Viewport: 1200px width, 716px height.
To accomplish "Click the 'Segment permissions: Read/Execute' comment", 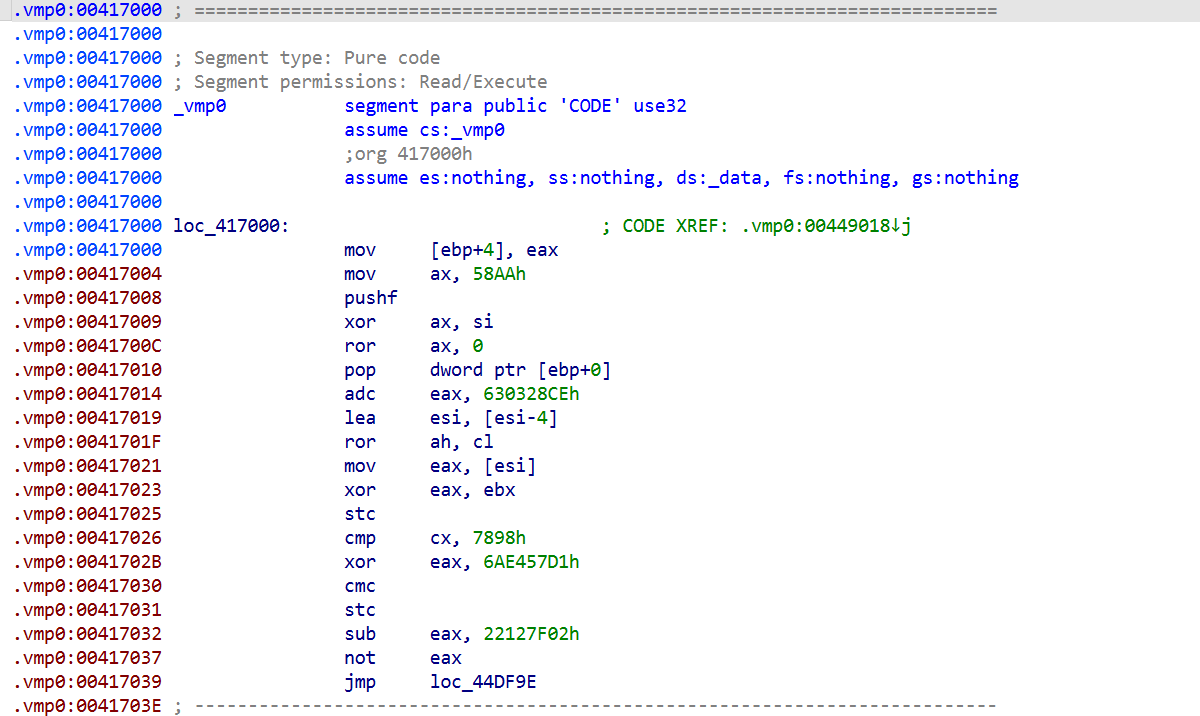I will 370,82.
